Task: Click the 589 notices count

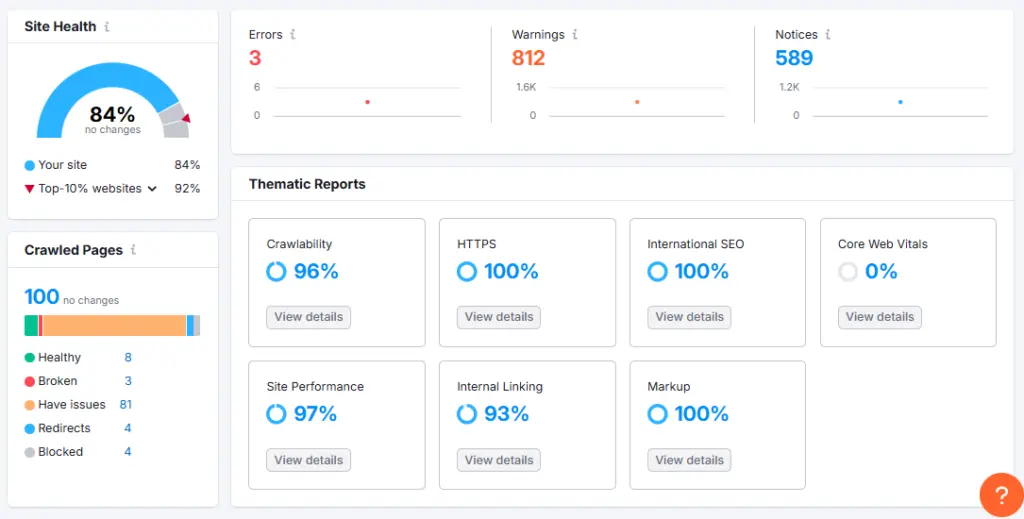Action: 794,58
